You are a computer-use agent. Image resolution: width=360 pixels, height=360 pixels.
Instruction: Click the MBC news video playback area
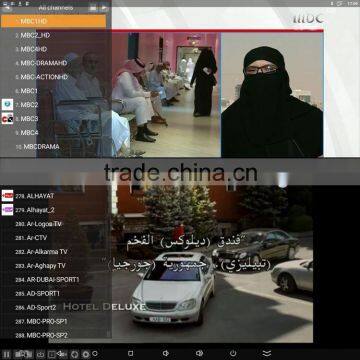click(217, 93)
